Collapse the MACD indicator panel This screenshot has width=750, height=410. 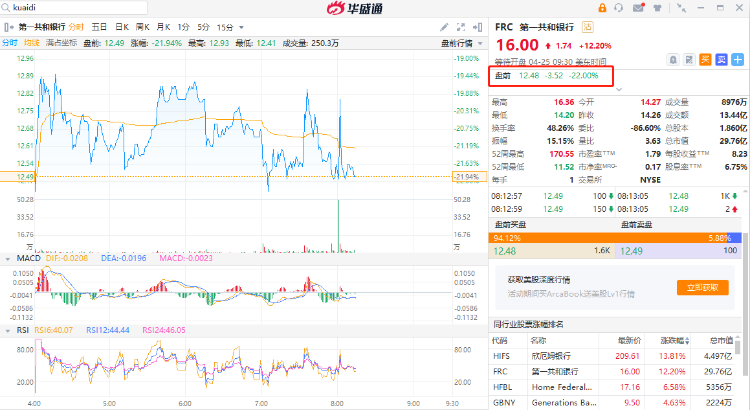(8, 259)
